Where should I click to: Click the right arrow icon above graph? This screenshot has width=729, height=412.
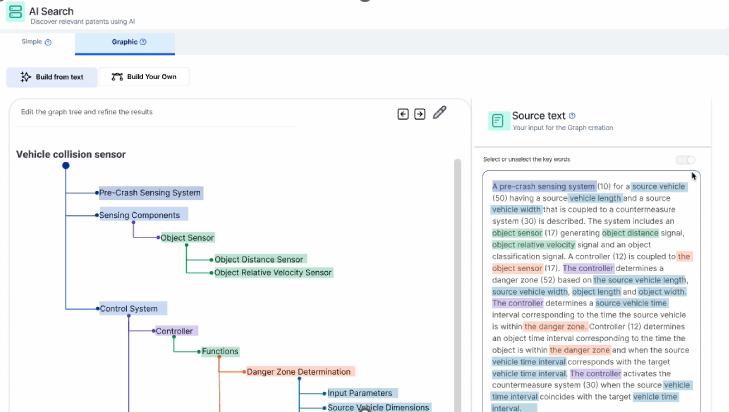420,114
